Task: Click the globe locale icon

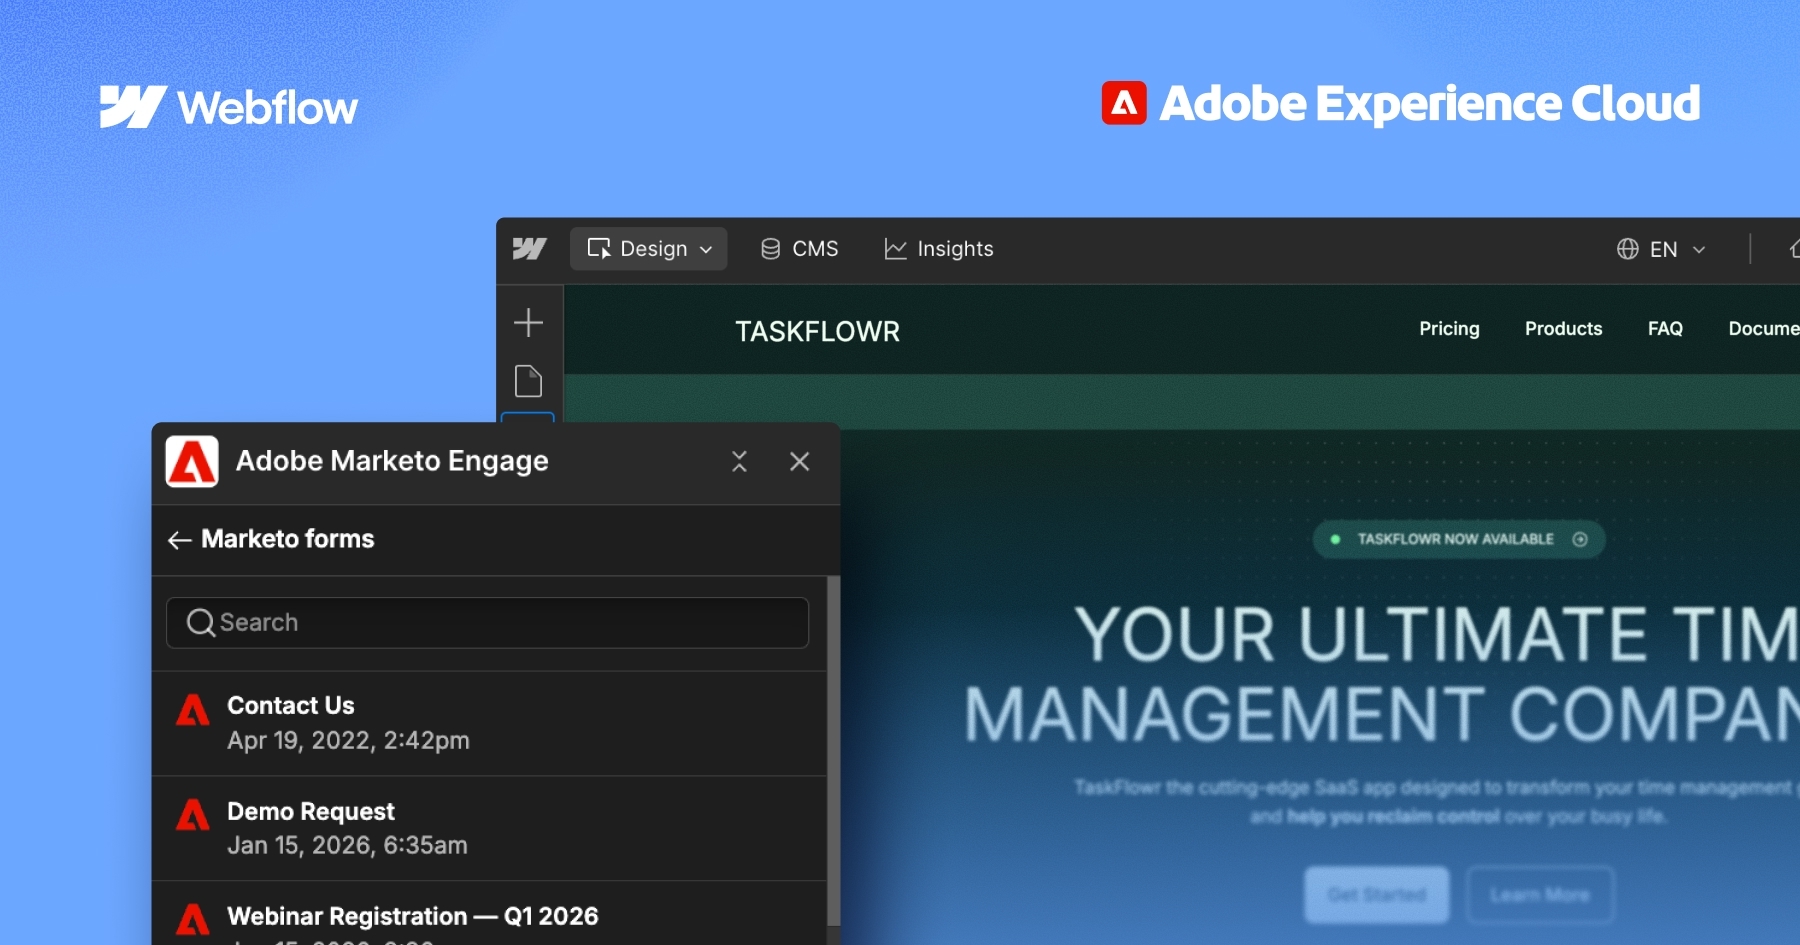Action: click(x=1628, y=249)
